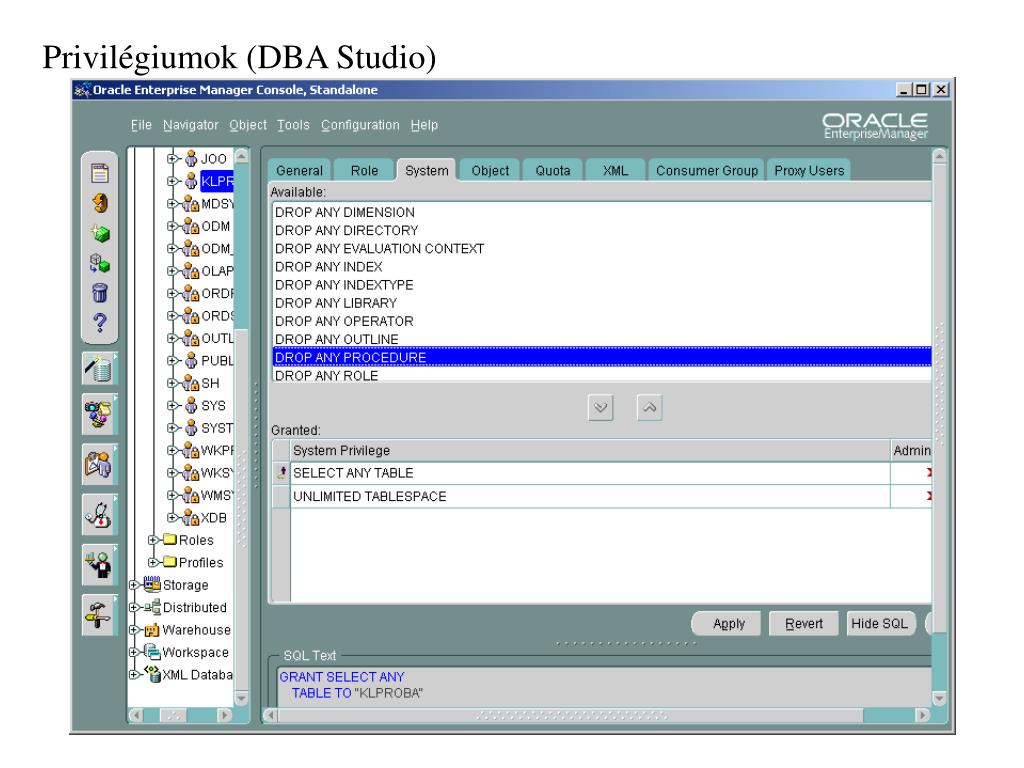The image size is (1024, 768).
Task: Switch to the Role tab
Action: point(364,170)
